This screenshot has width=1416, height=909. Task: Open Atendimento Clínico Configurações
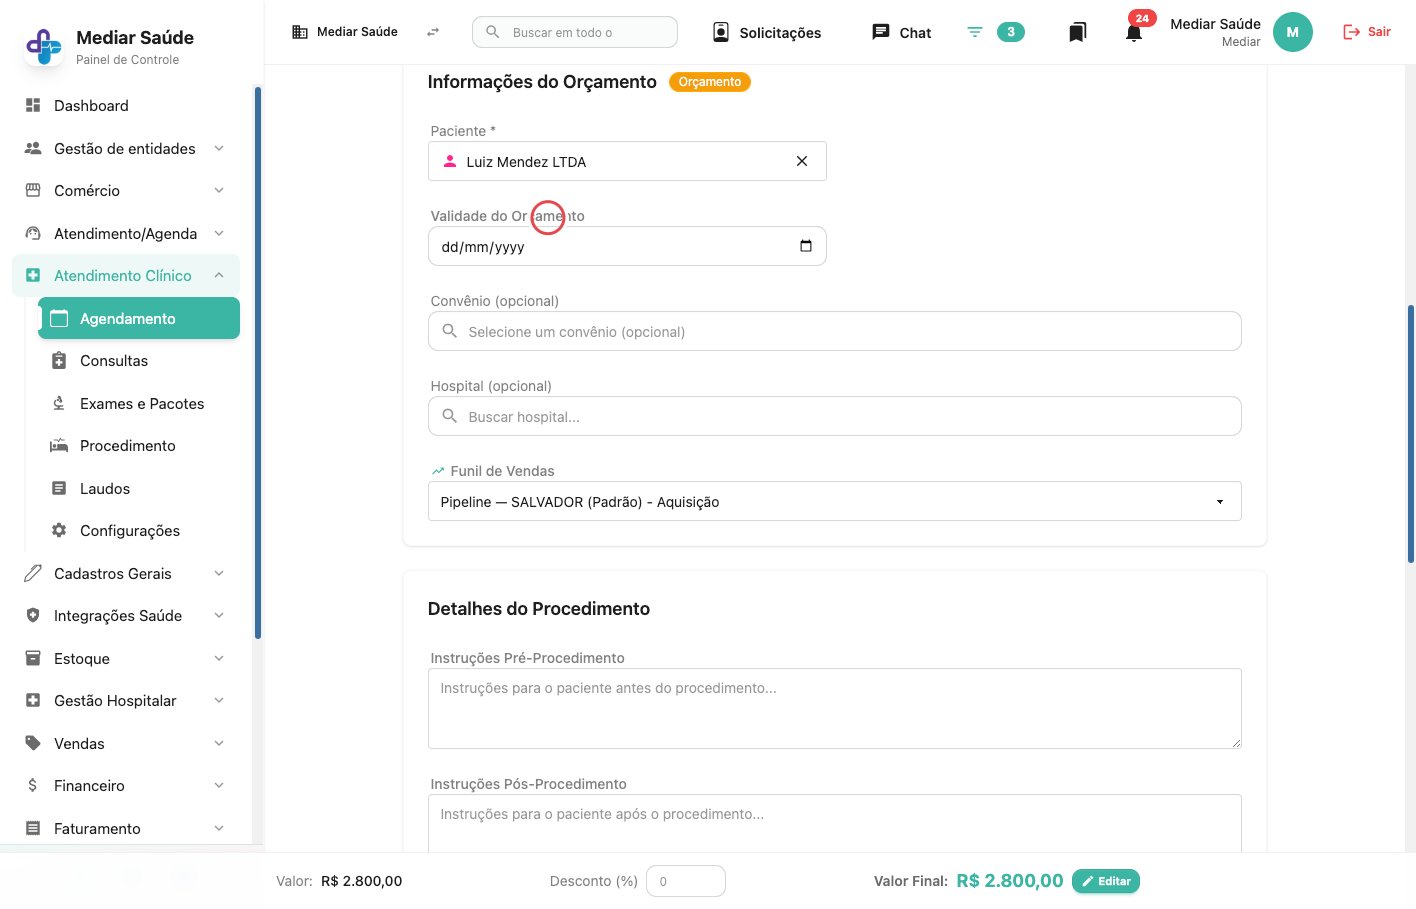point(139,531)
